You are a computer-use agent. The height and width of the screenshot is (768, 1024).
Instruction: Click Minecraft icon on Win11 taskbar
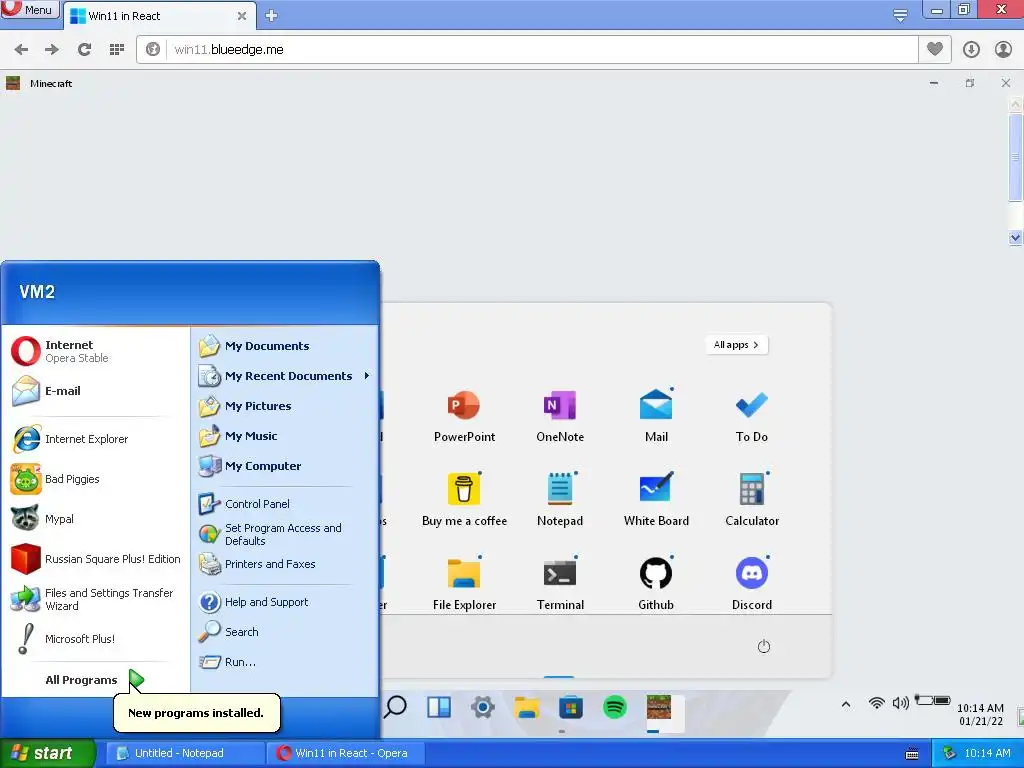click(x=658, y=707)
